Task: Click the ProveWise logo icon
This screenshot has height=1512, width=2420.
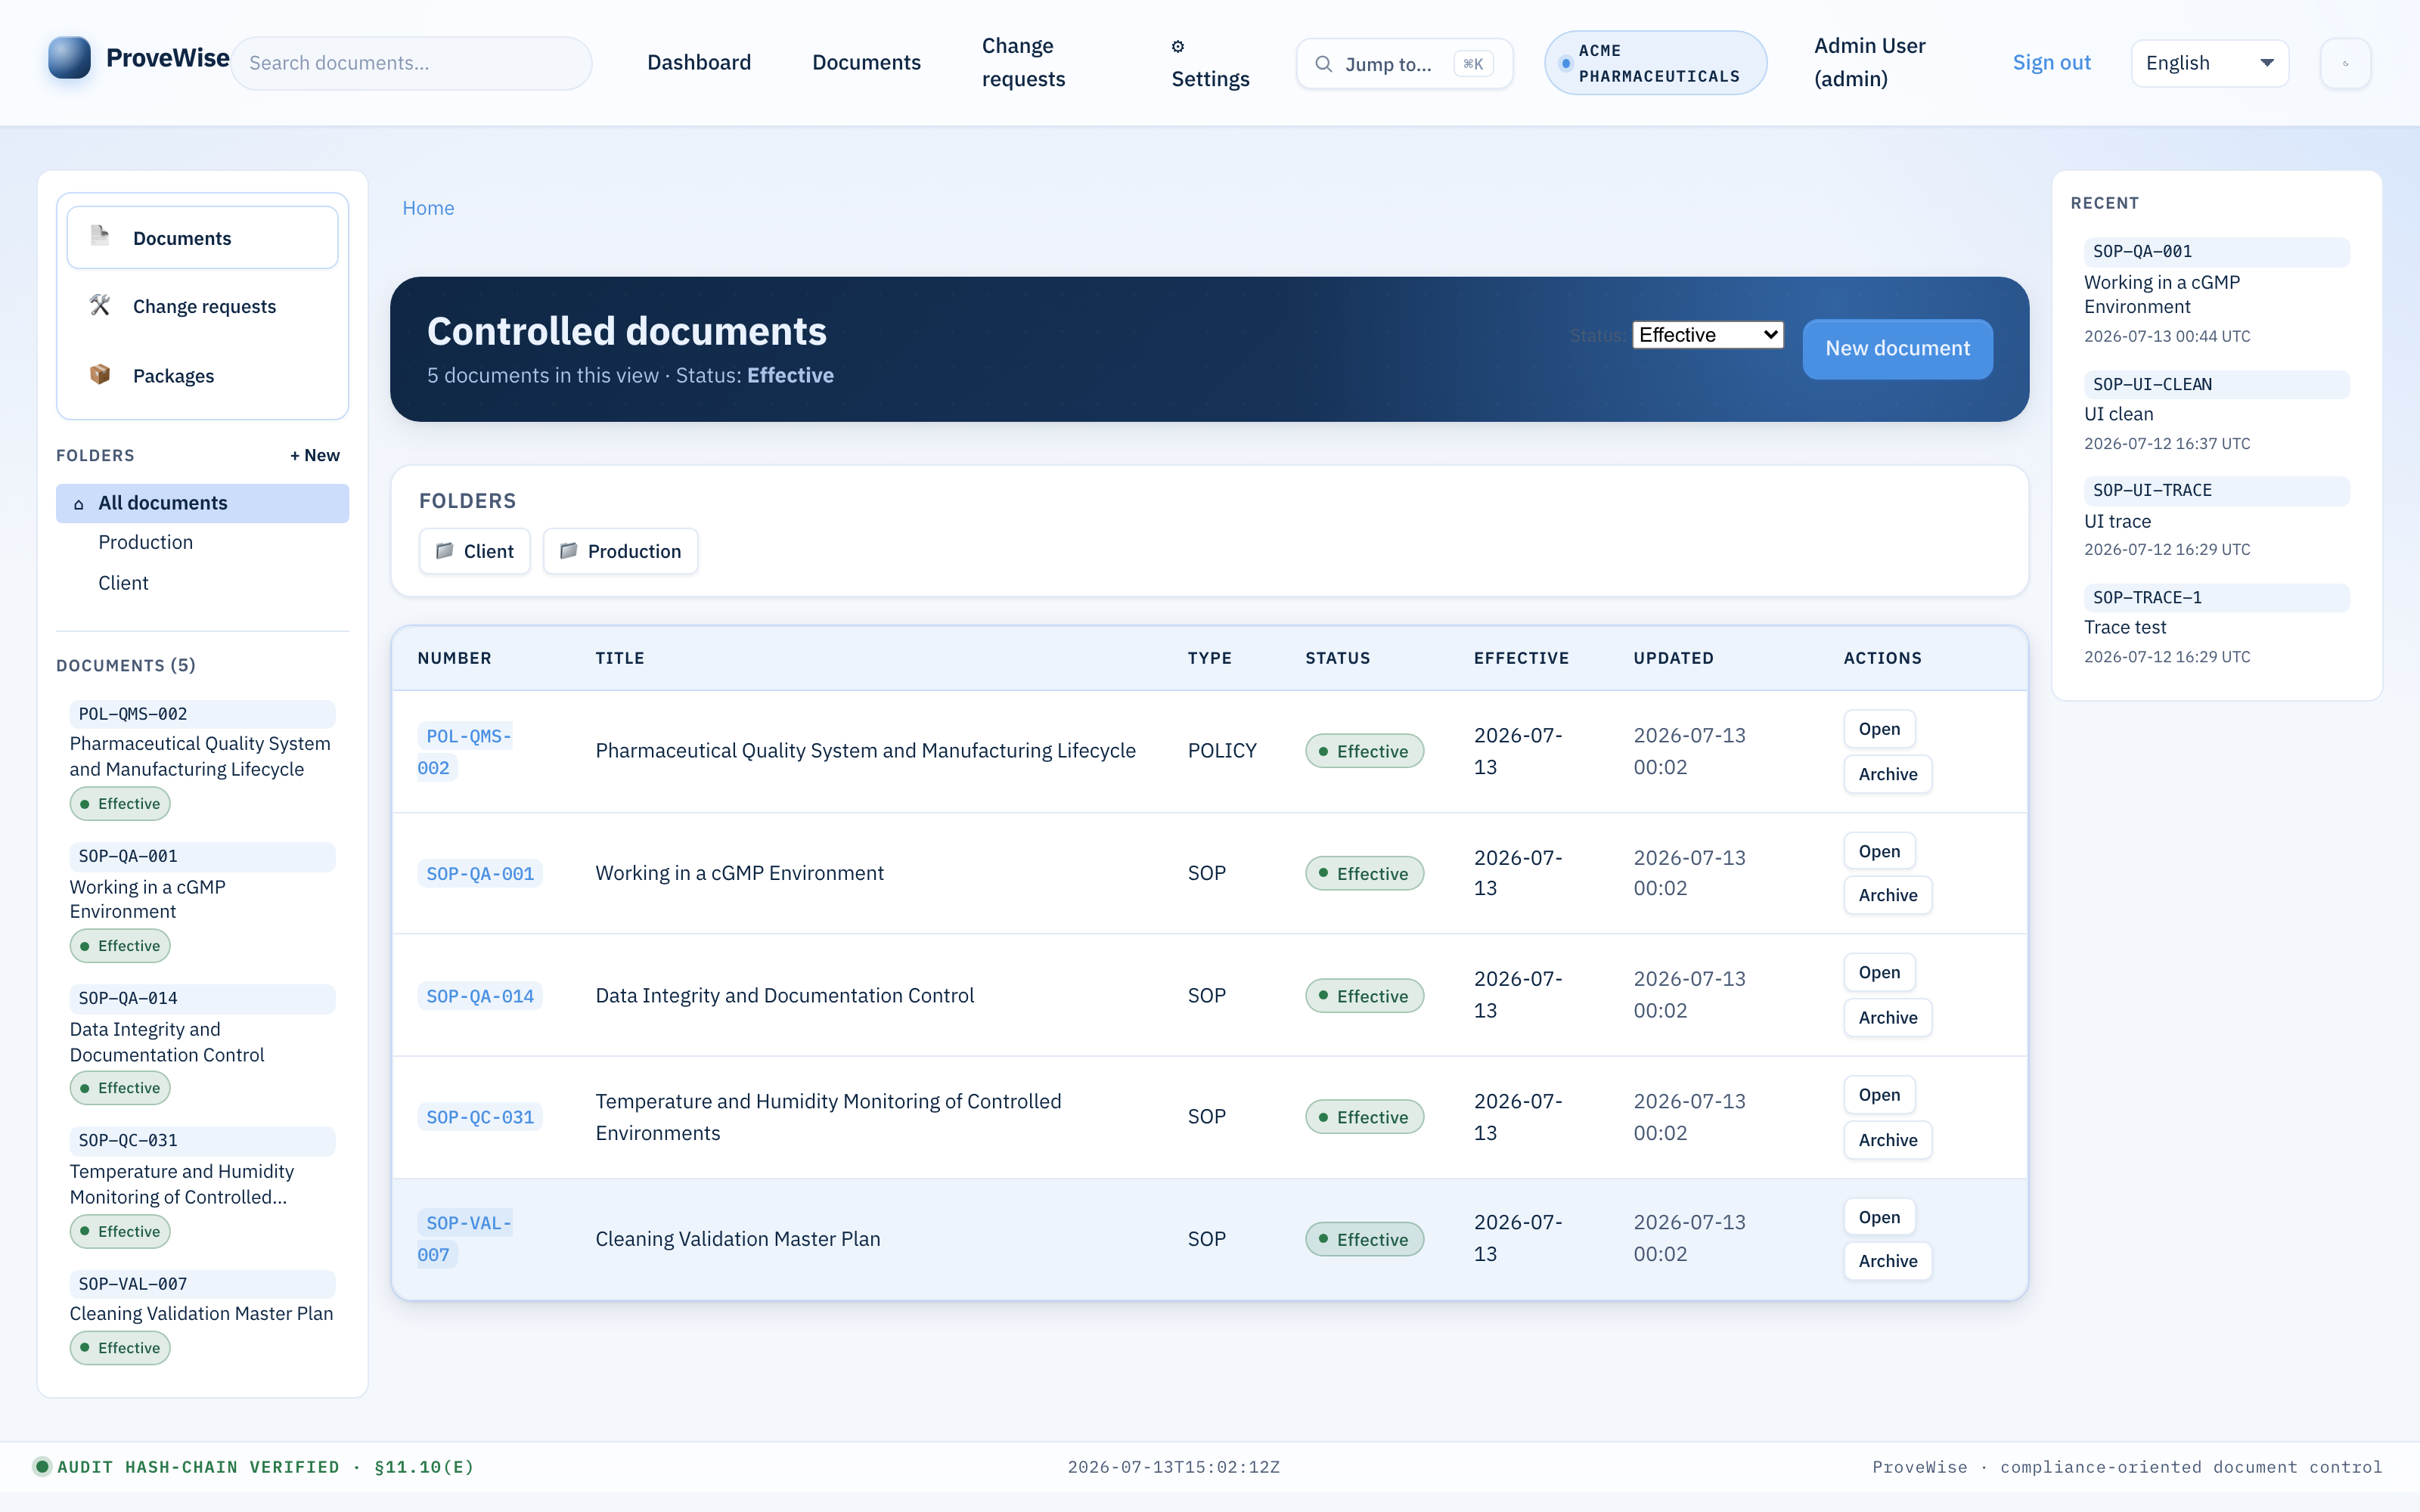Action: [69, 58]
